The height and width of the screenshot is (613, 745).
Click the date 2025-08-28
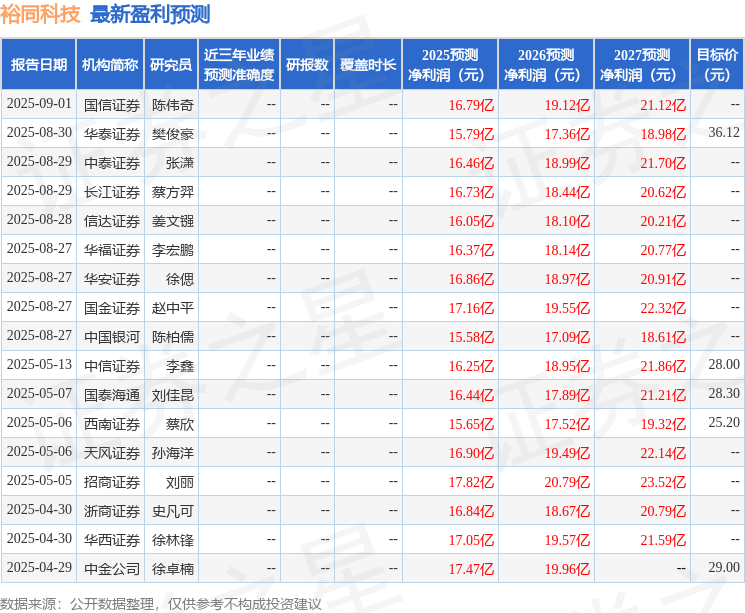[39, 220]
